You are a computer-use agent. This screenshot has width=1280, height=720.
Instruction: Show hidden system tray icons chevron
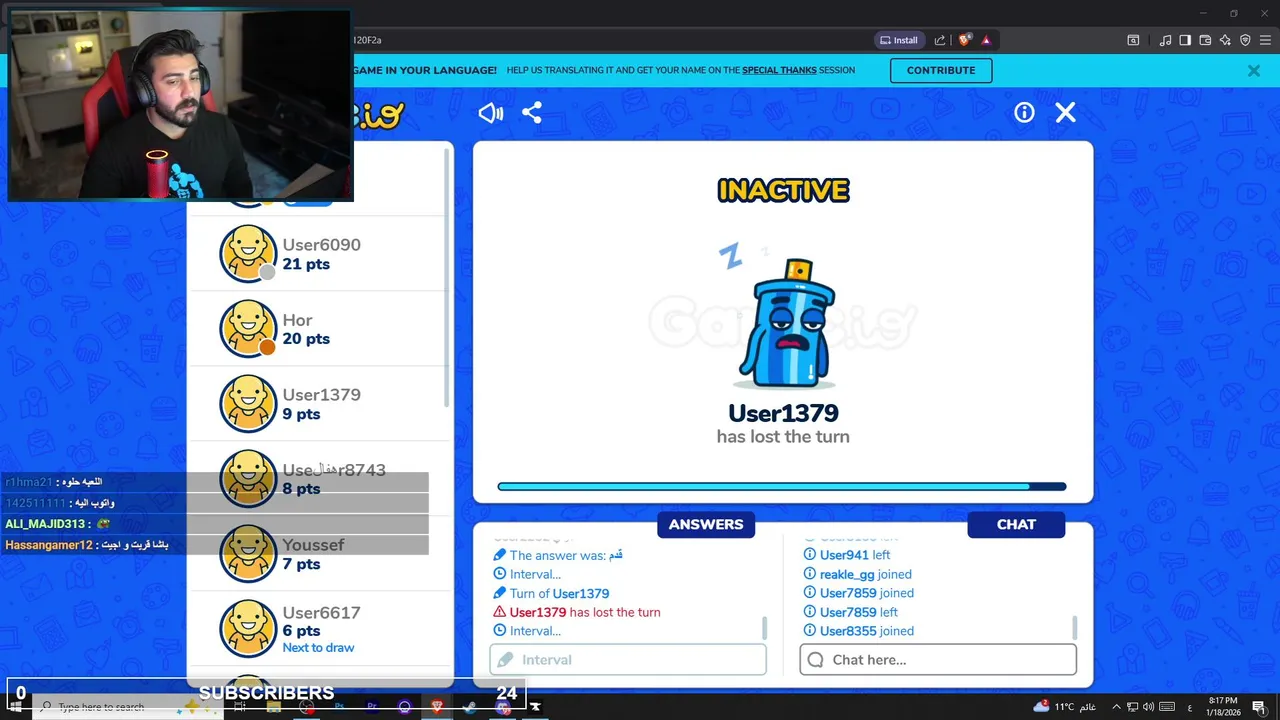pos(1117,707)
